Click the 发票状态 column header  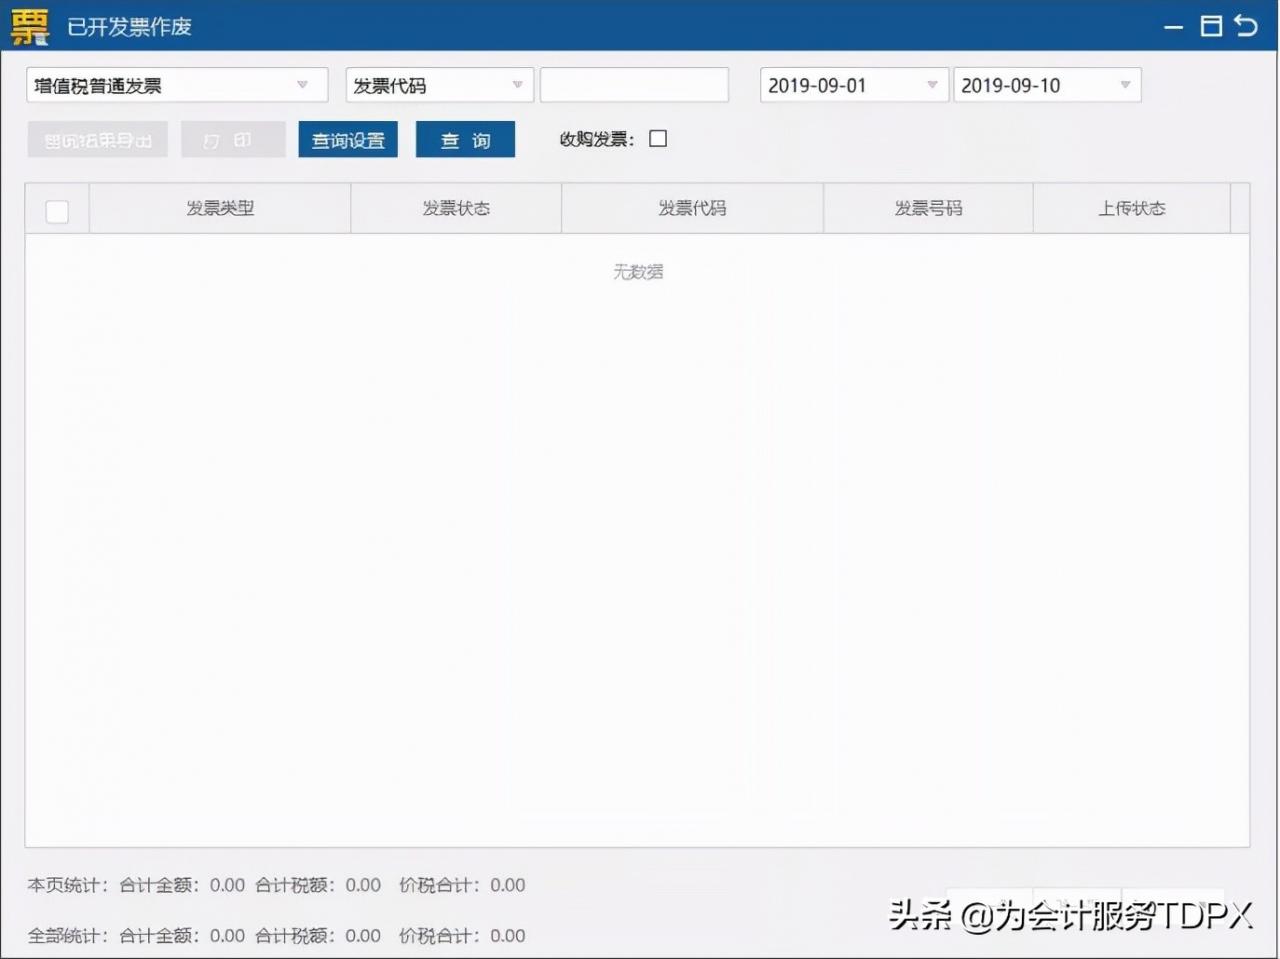tap(455, 208)
